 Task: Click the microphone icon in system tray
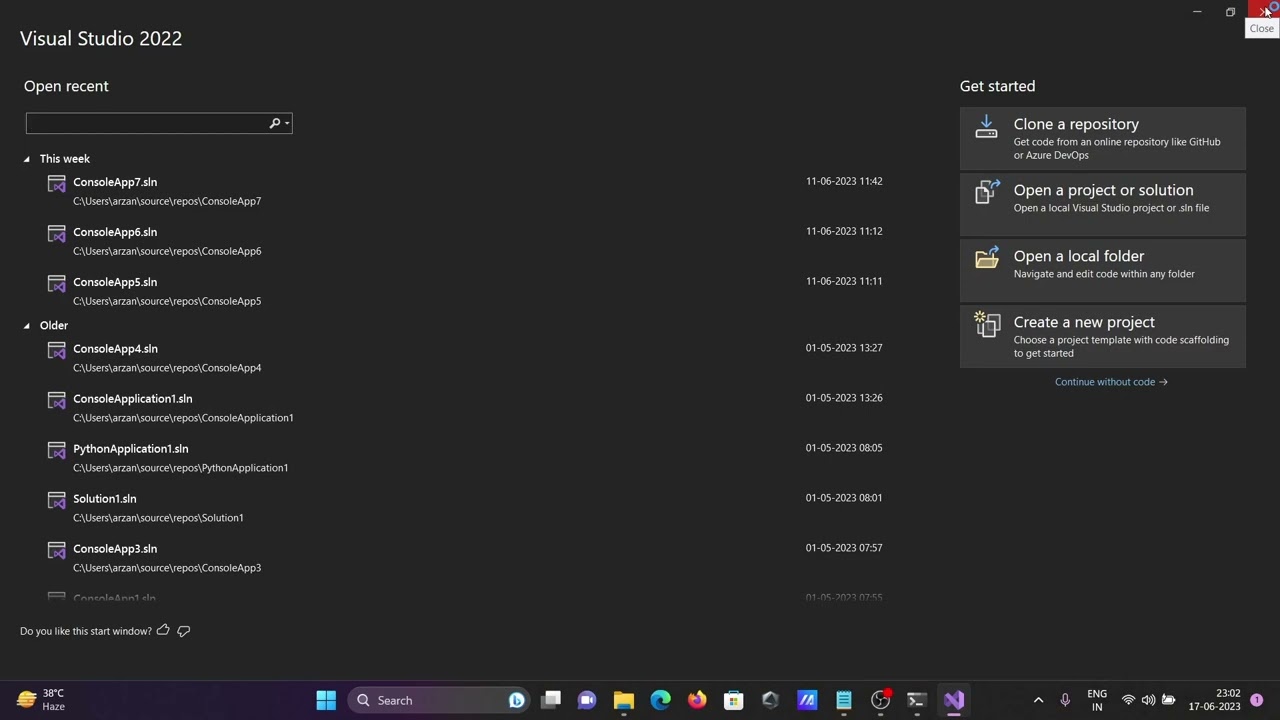pos(1065,700)
